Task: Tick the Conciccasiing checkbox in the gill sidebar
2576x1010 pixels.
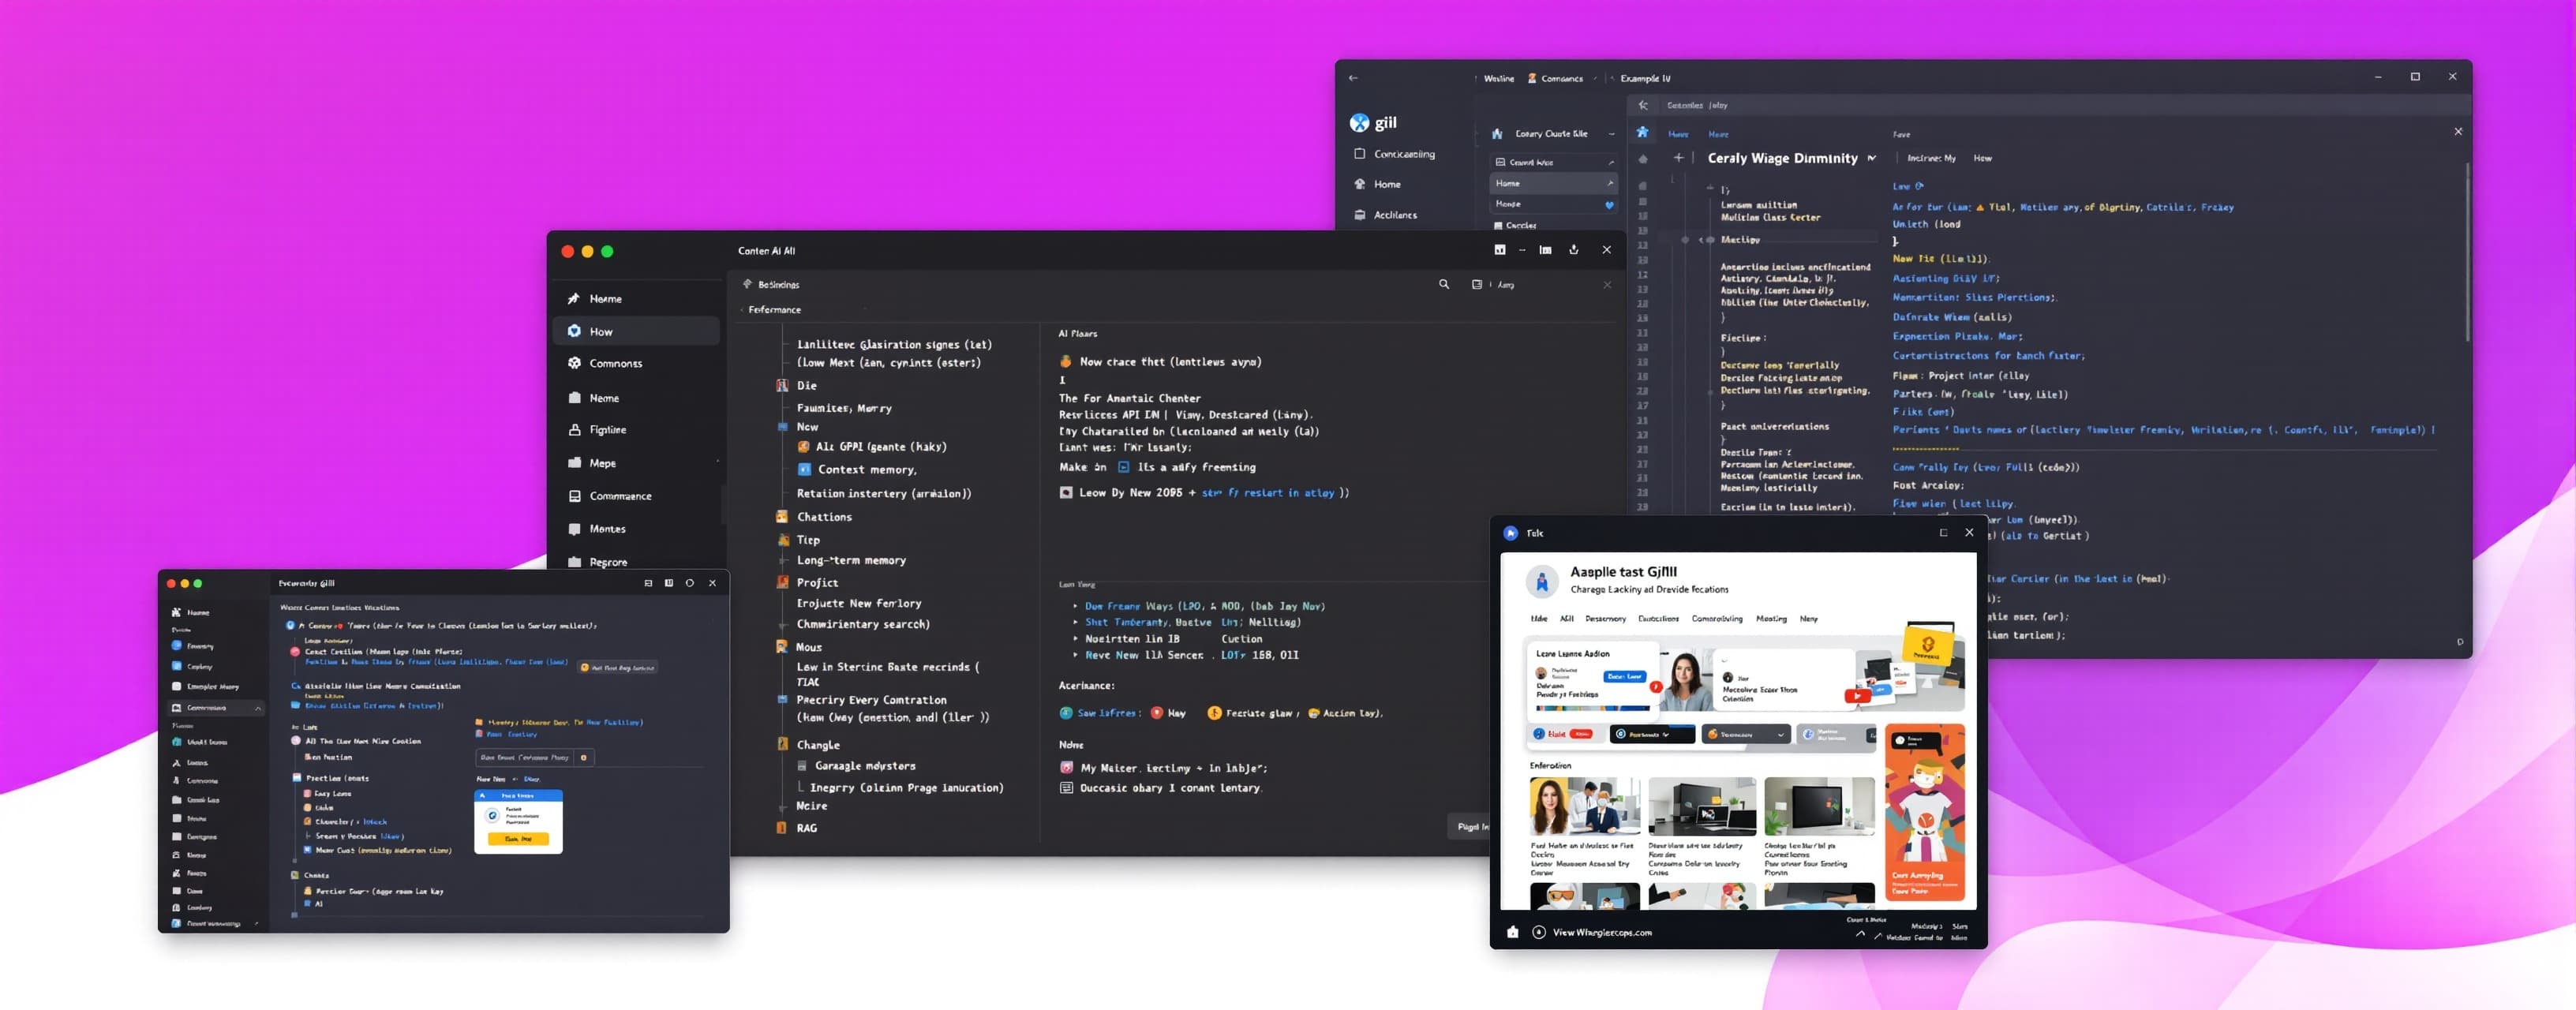Action: (1359, 154)
